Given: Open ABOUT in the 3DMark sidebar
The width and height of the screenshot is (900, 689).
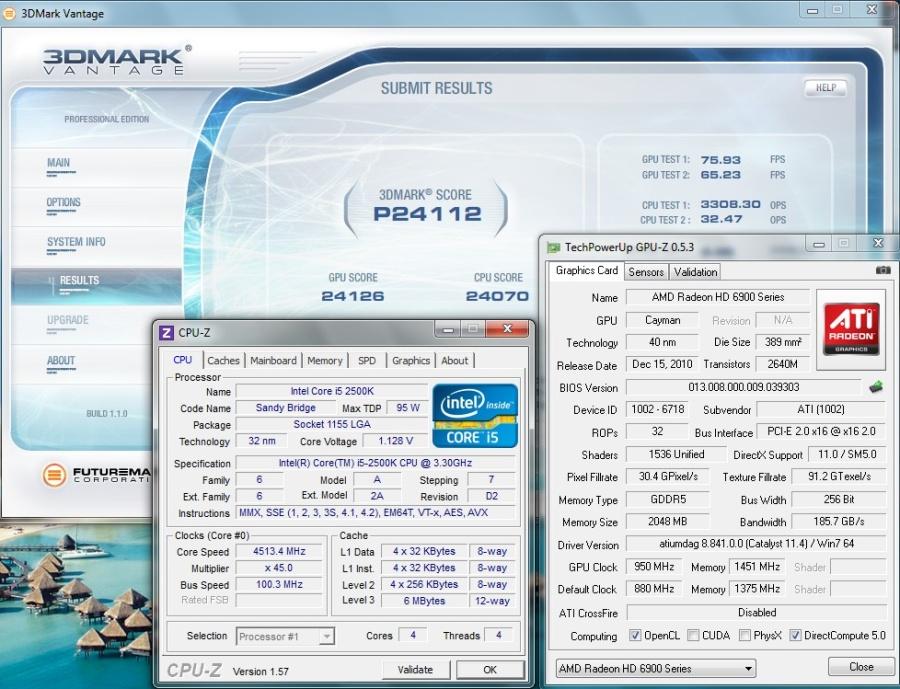Looking at the screenshot, I should [x=61, y=361].
